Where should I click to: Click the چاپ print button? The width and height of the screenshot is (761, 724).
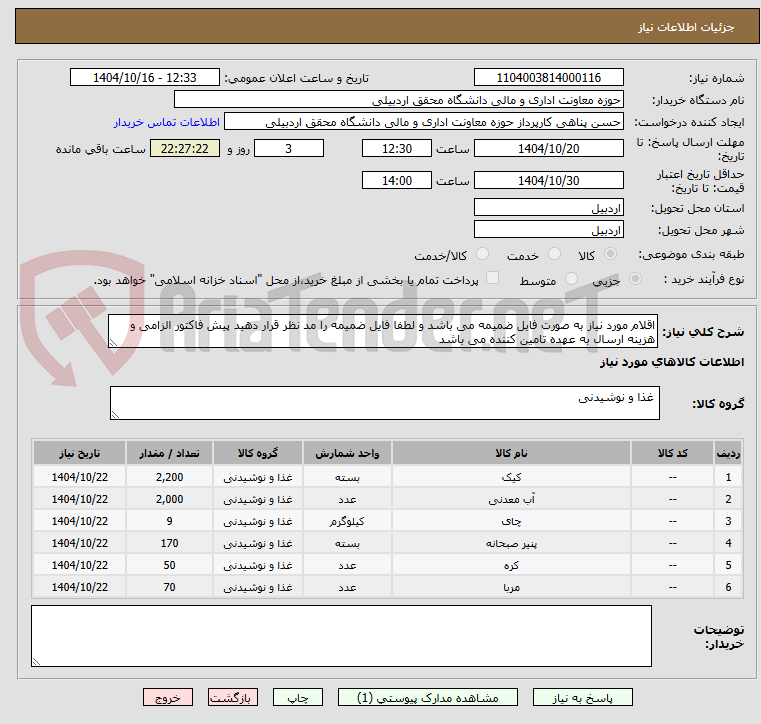point(298,698)
